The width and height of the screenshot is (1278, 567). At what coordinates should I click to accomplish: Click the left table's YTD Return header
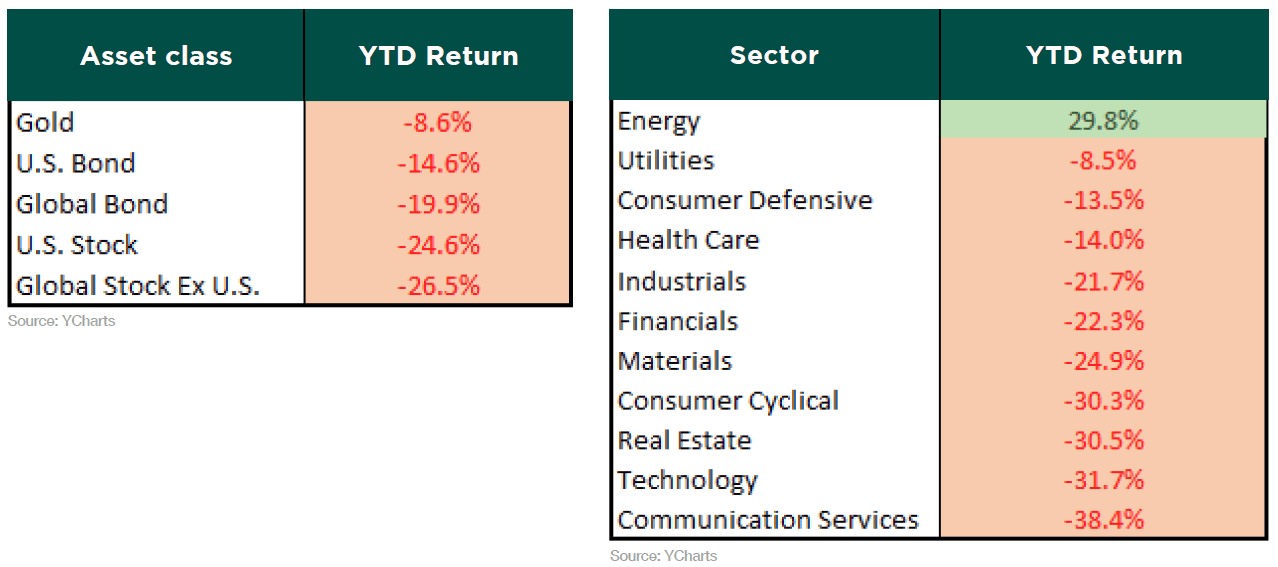click(x=438, y=56)
